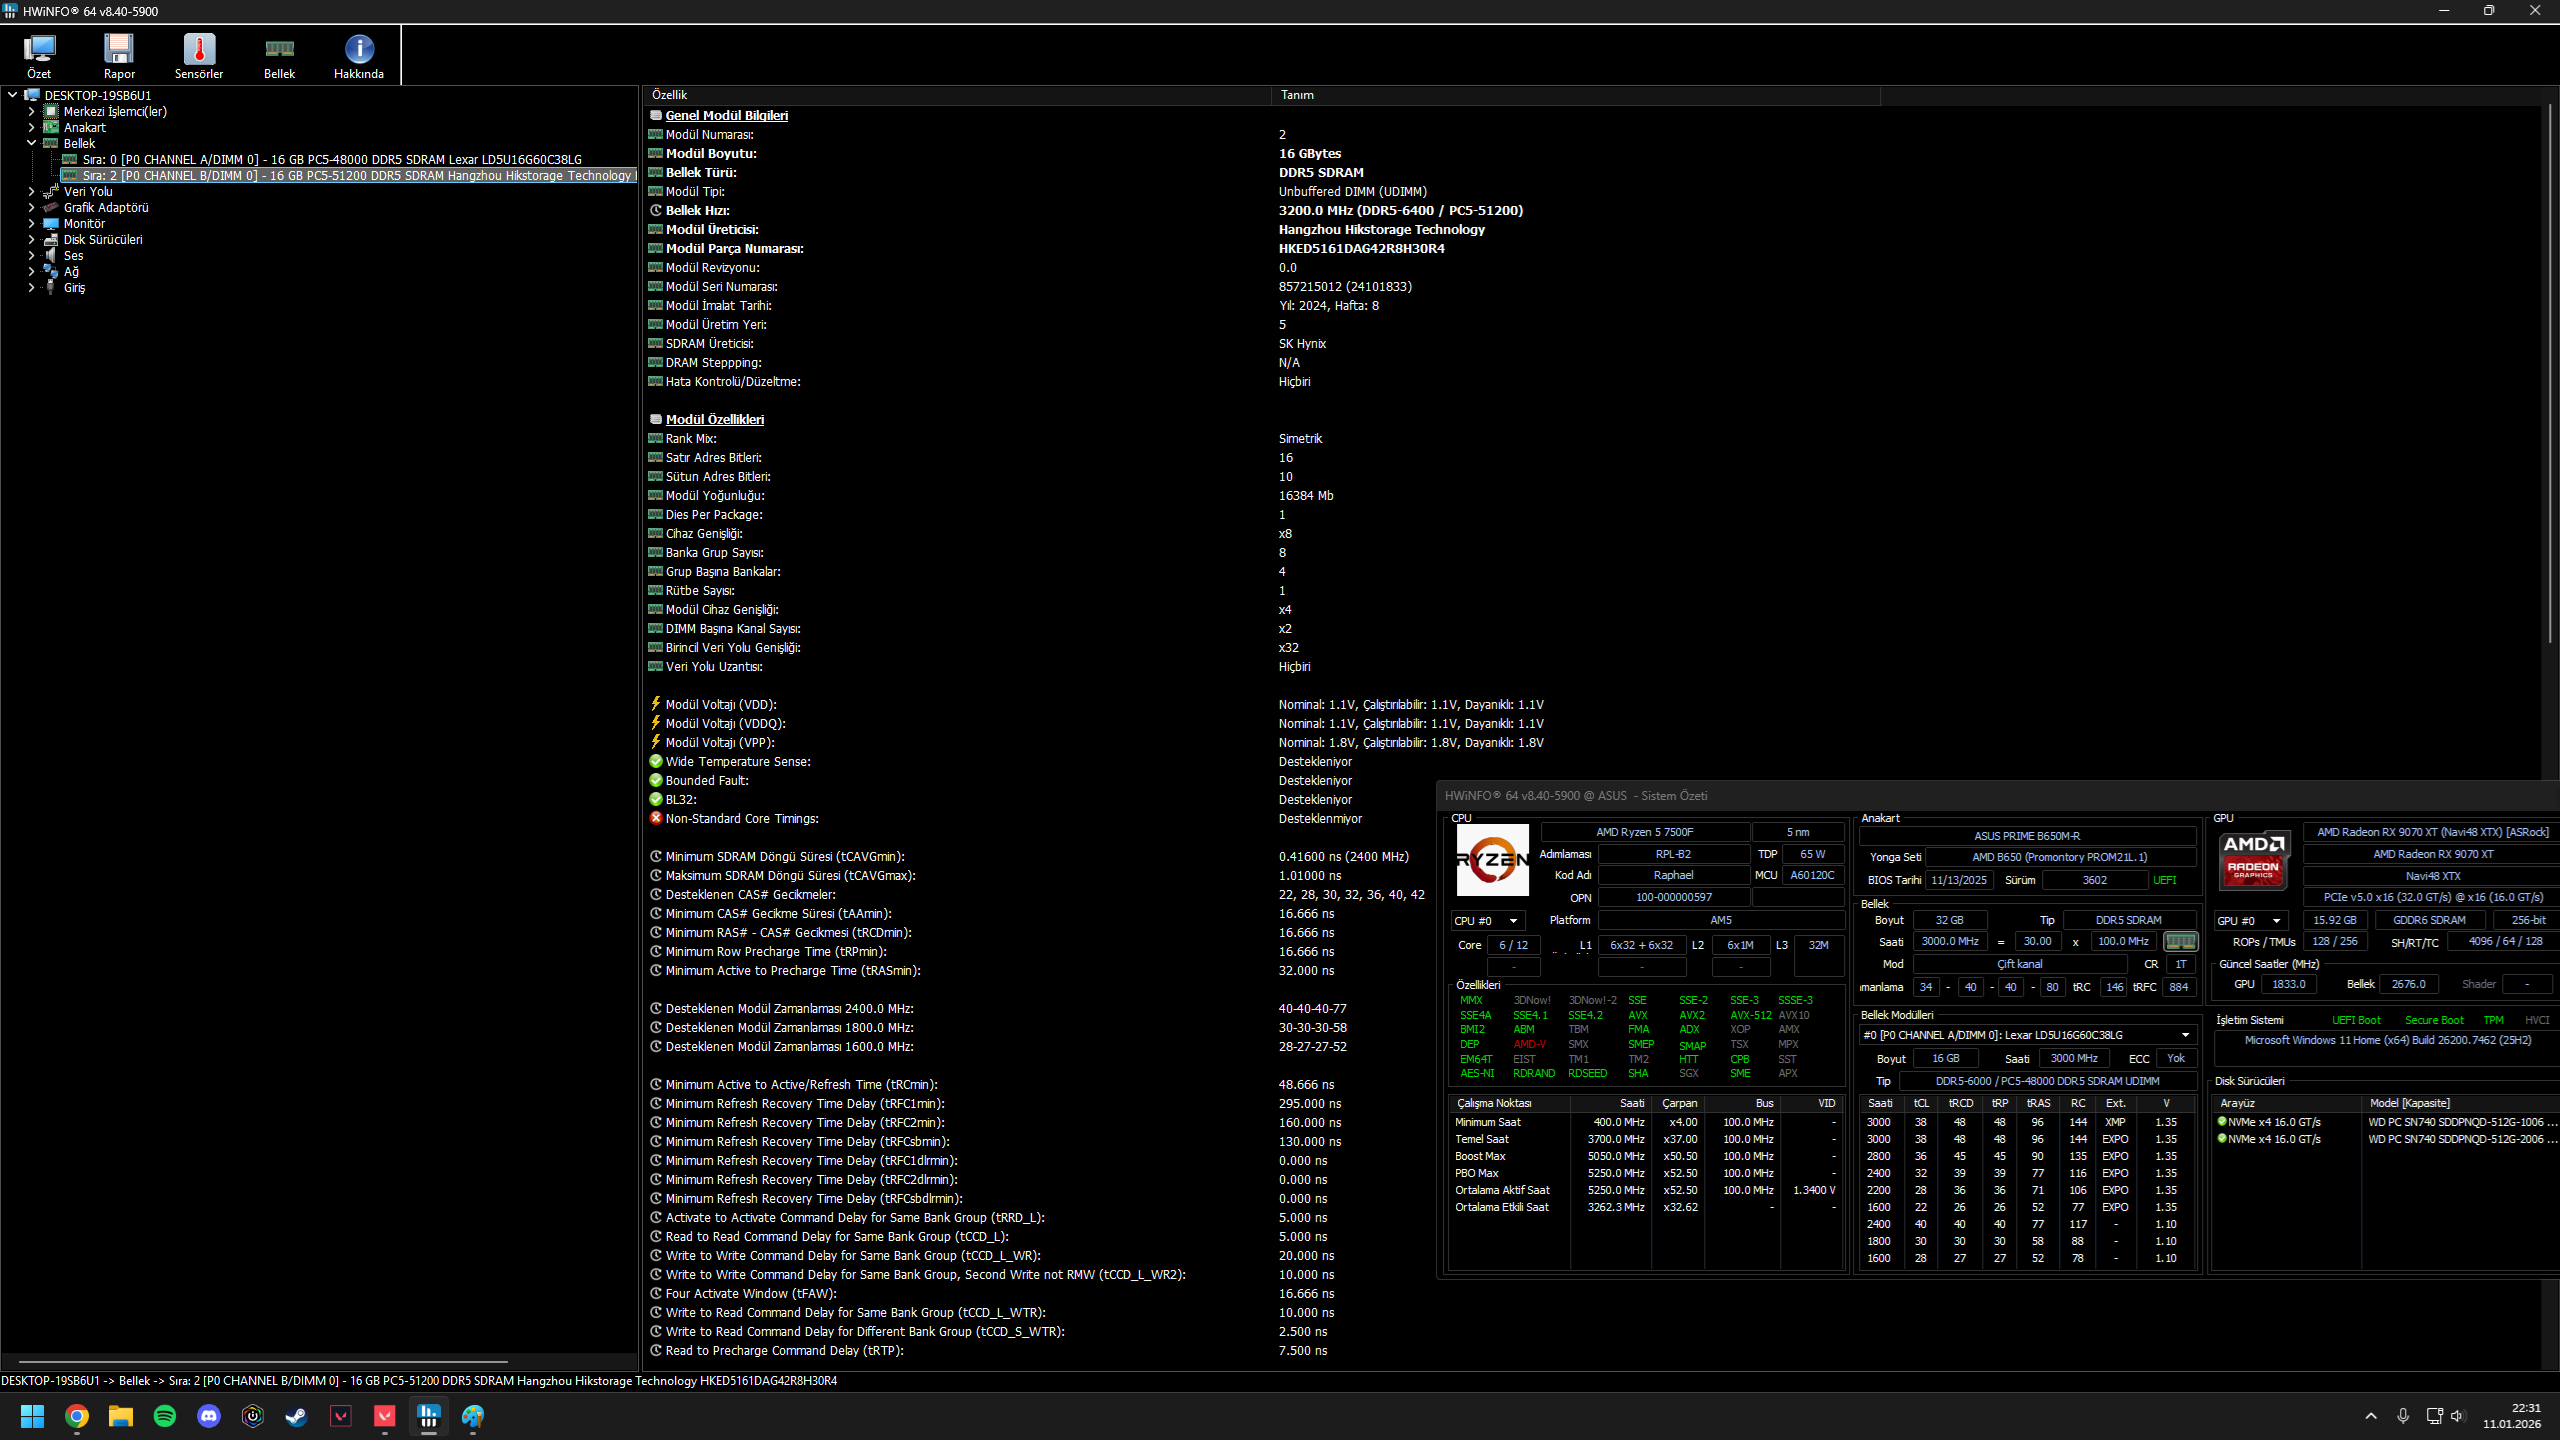2560x1440 pixels.
Task: Click the Microsoft Windows 11 Home build text
Action: (2388, 1040)
